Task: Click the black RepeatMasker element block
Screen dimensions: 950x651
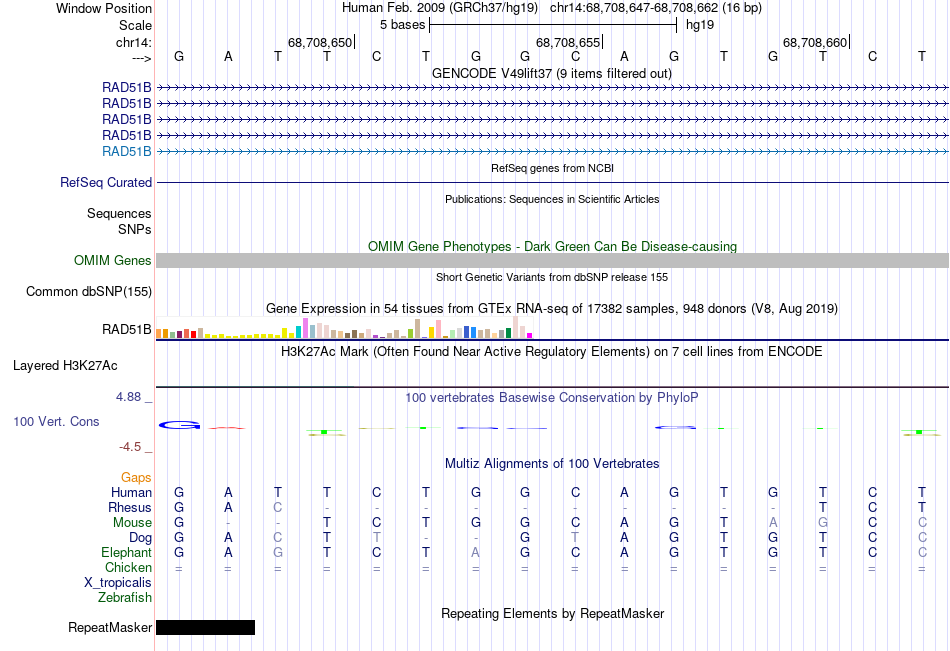Action: tap(205, 627)
